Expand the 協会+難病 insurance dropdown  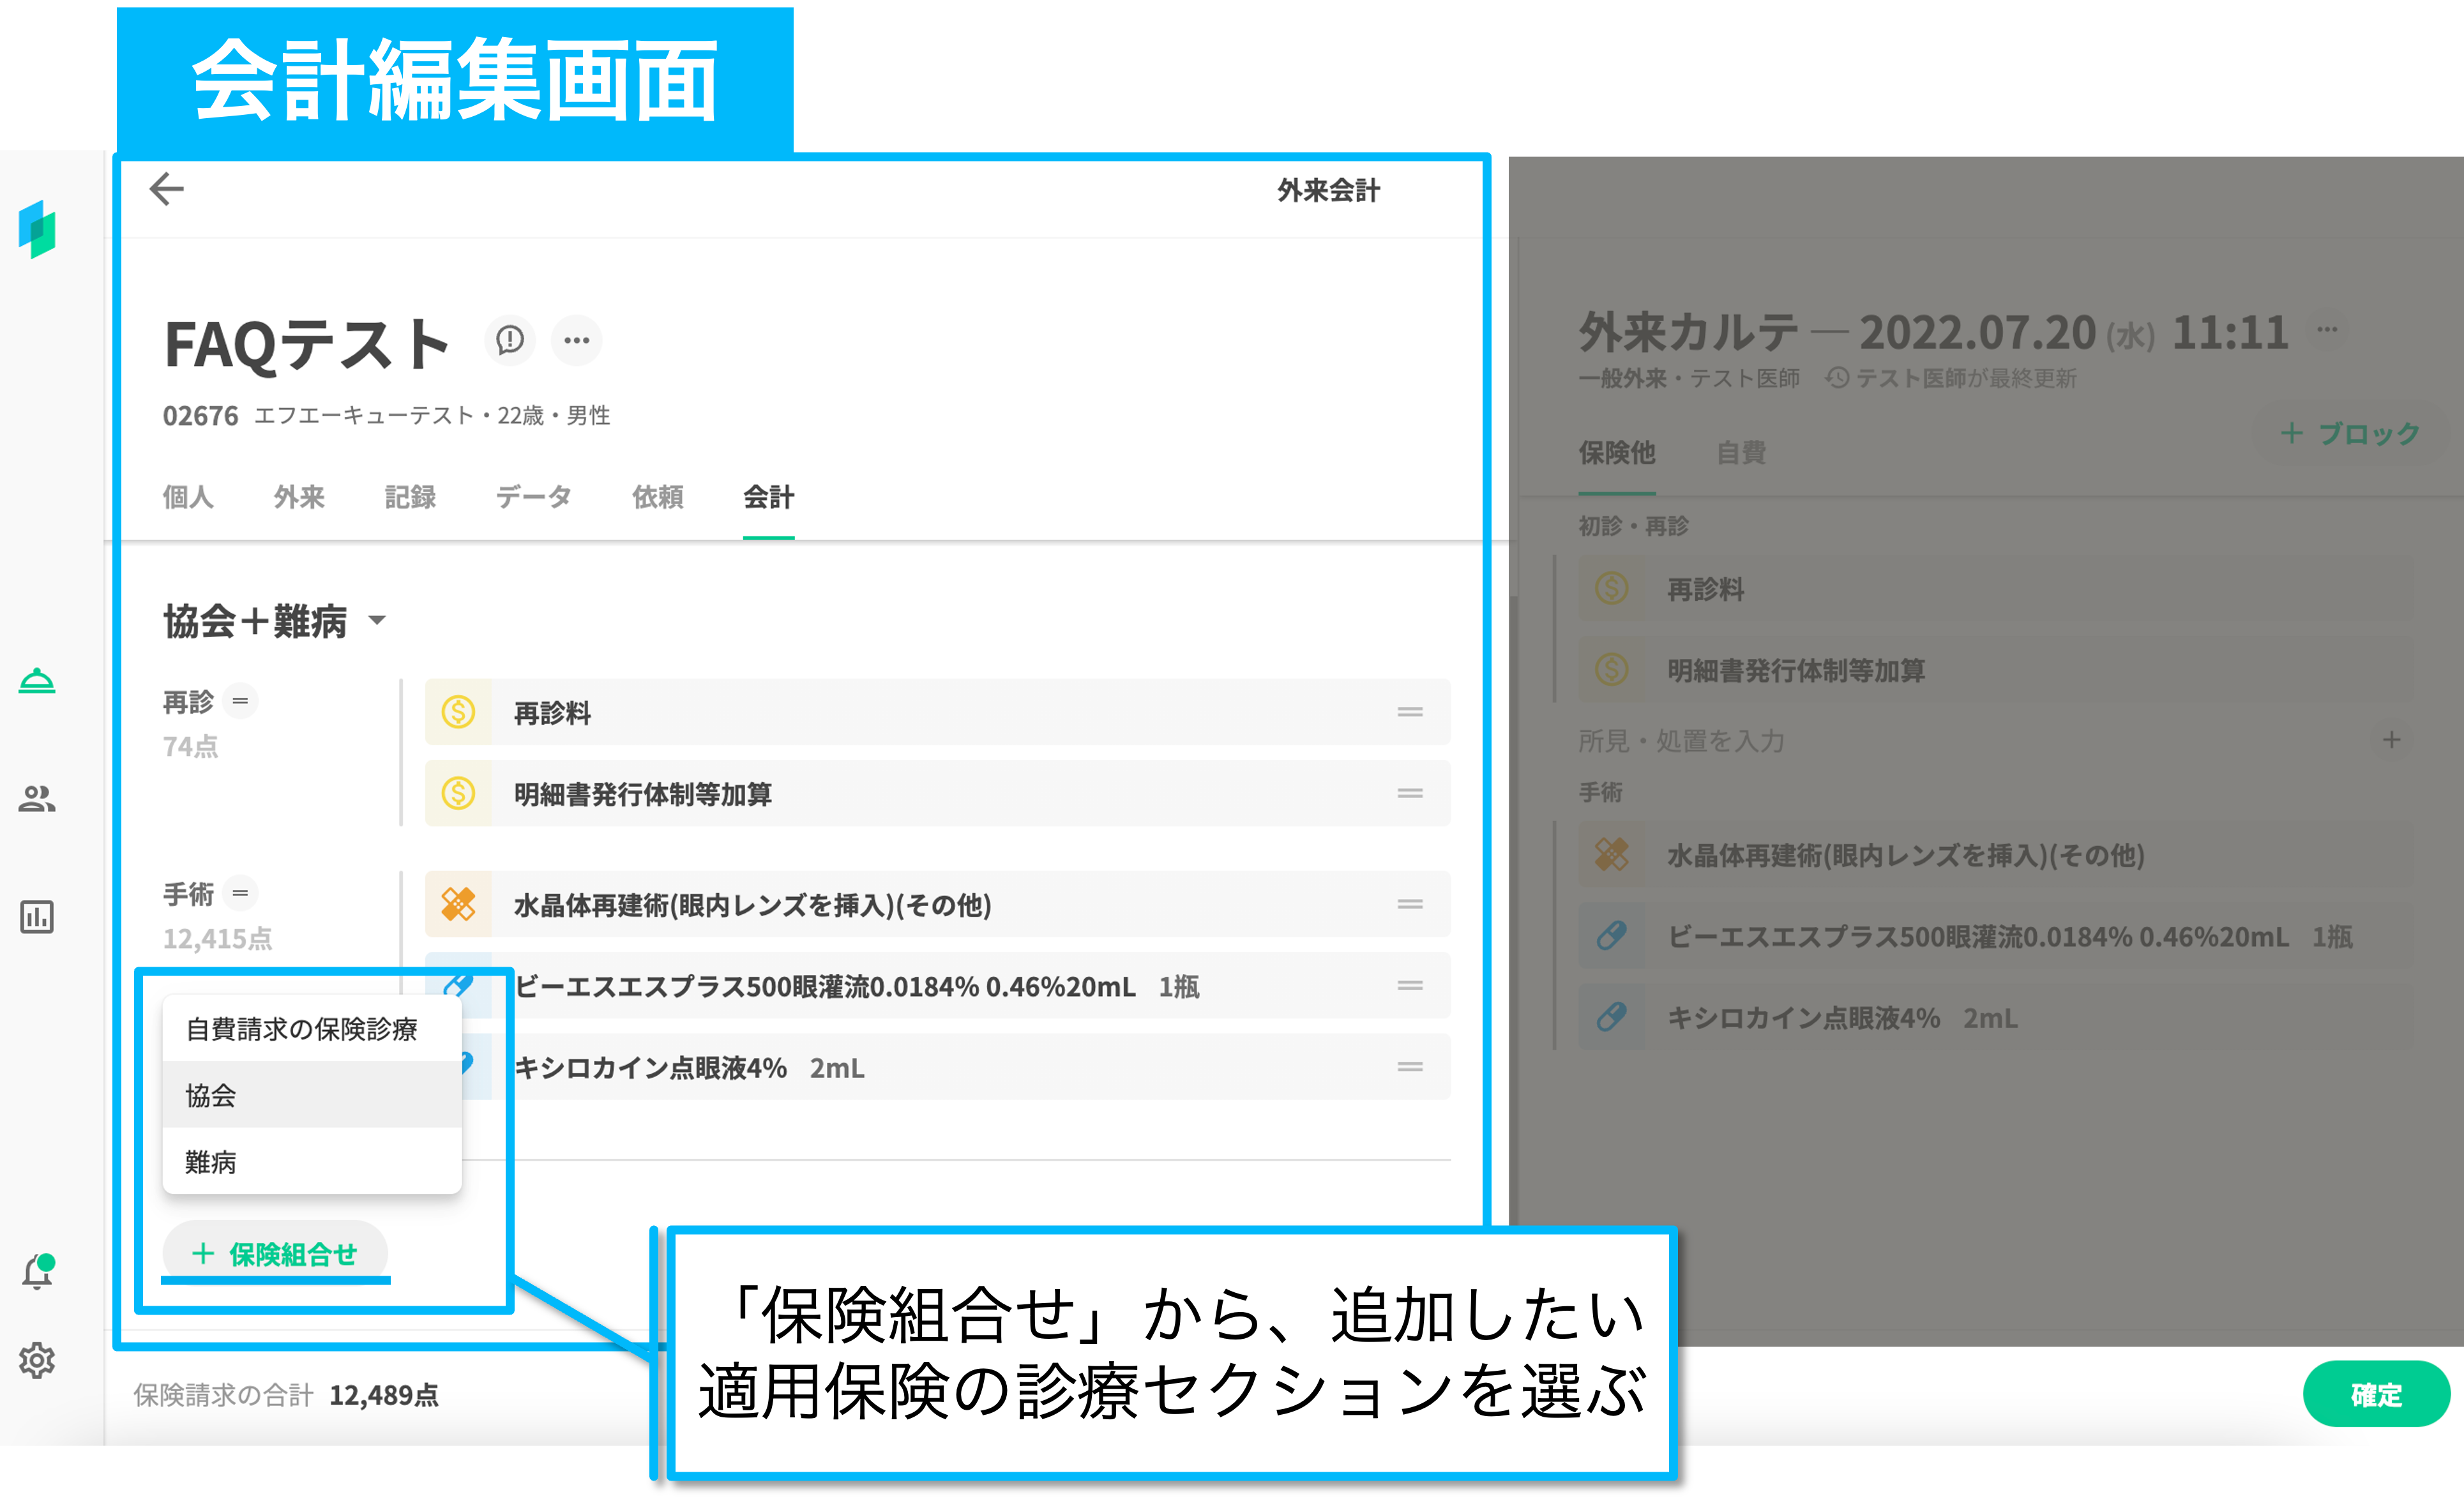click(377, 620)
